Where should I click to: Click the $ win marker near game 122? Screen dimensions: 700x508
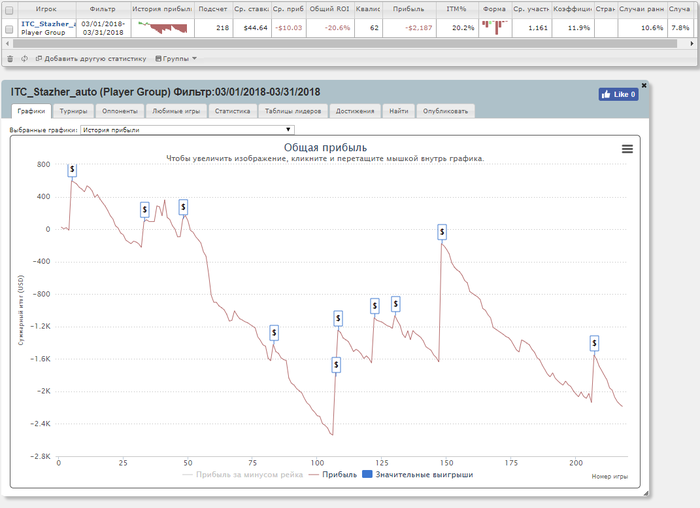(375, 306)
